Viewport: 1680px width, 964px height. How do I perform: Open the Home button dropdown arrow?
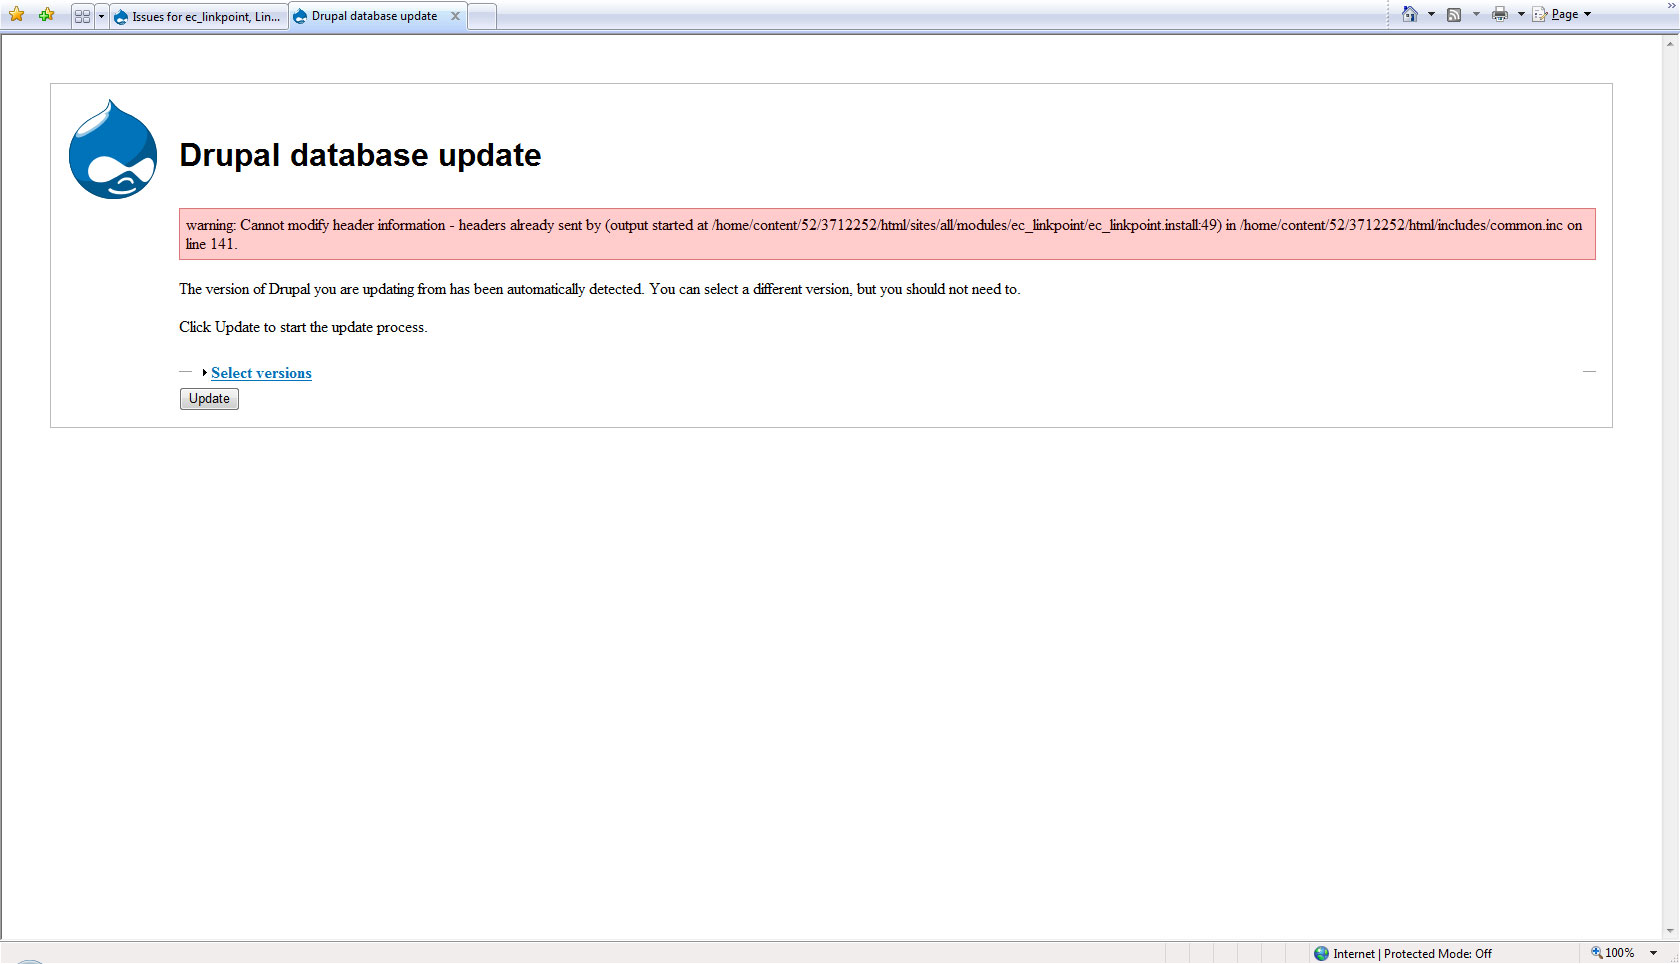[x=1430, y=14]
